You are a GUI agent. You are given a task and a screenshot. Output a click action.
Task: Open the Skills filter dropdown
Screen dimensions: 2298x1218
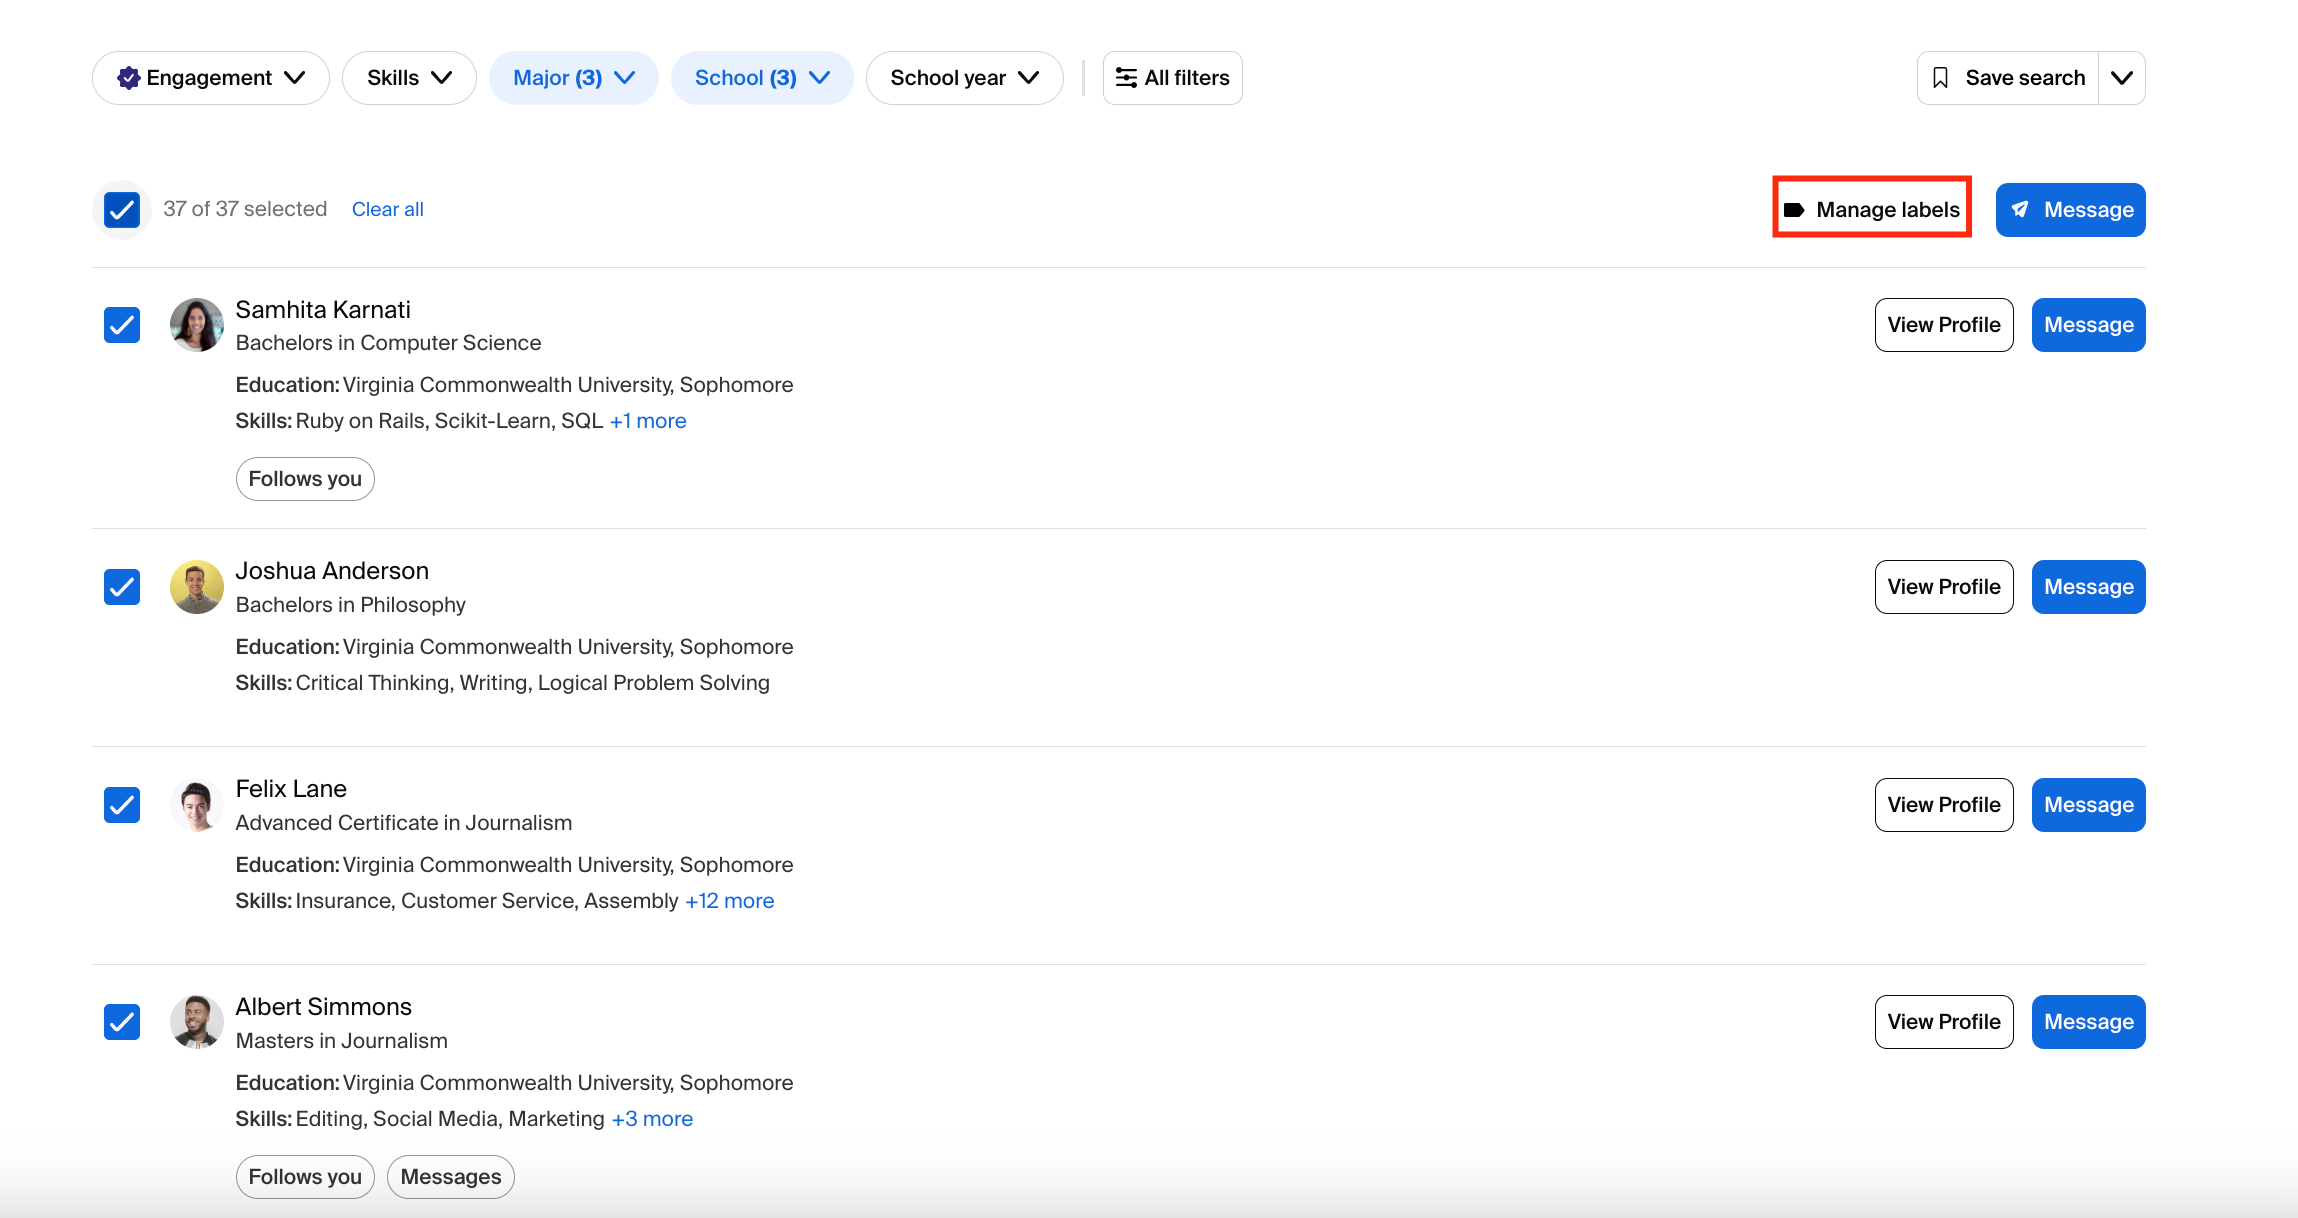409,77
